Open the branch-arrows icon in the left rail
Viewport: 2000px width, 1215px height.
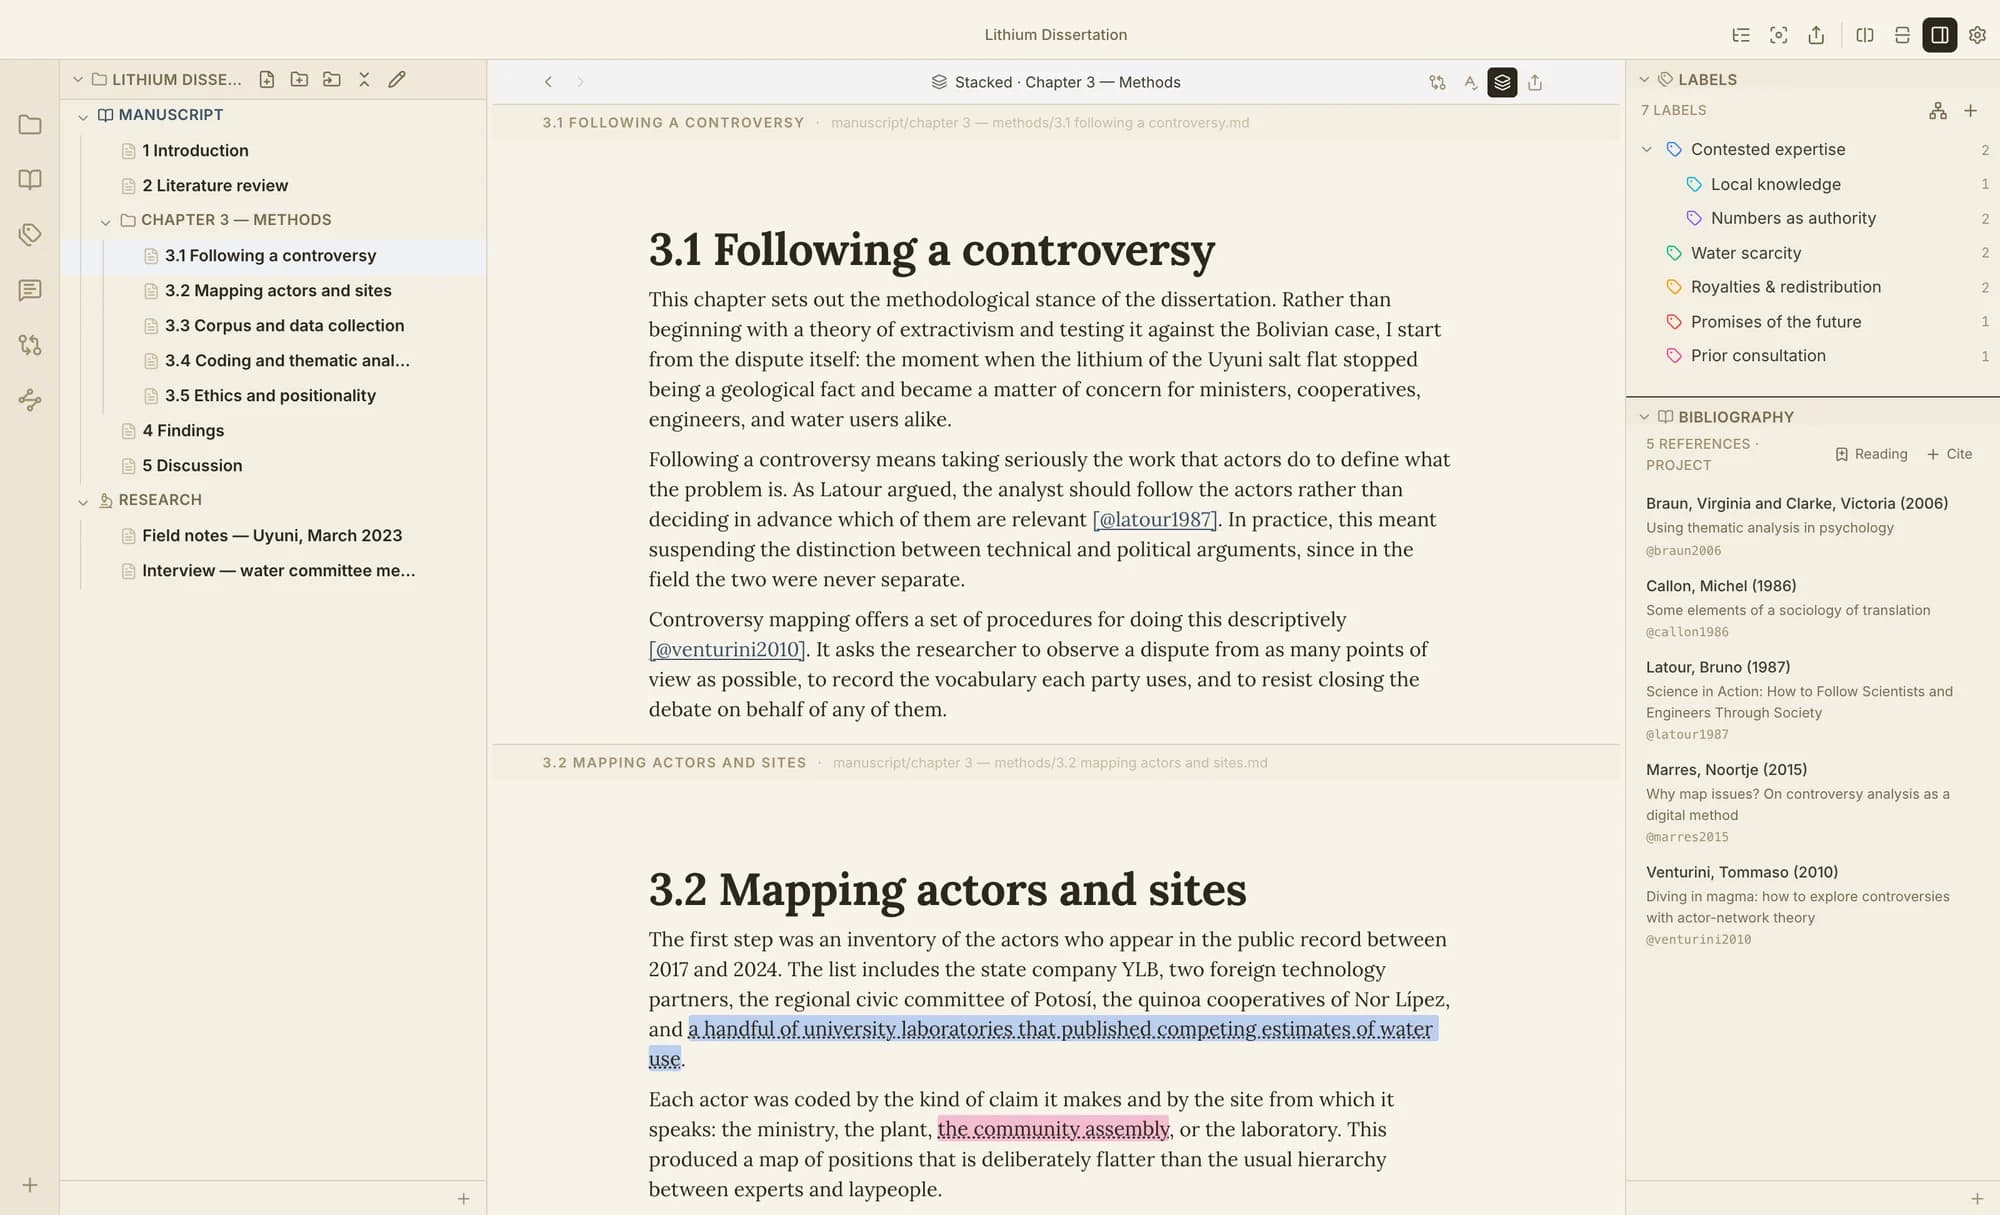click(30, 345)
